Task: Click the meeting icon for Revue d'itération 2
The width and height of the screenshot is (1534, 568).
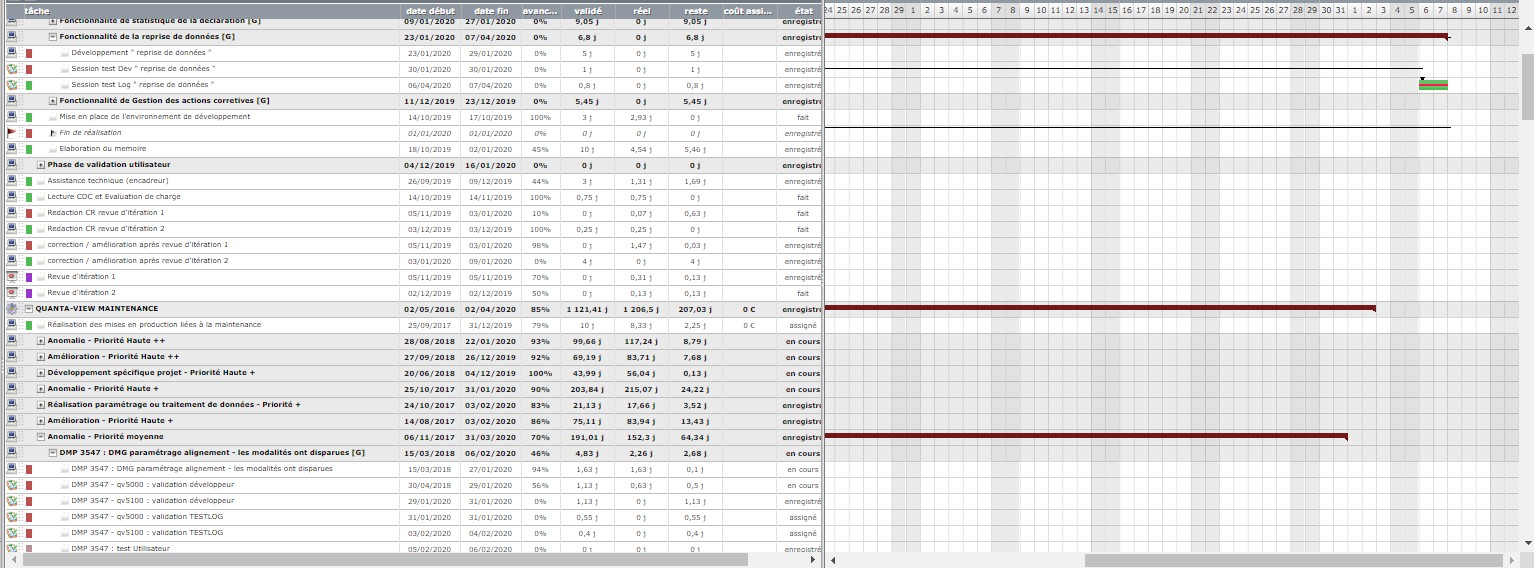Action: coord(12,293)
